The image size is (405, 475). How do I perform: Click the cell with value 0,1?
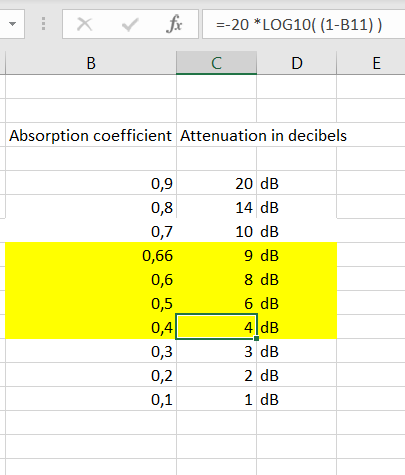(91, 399)
